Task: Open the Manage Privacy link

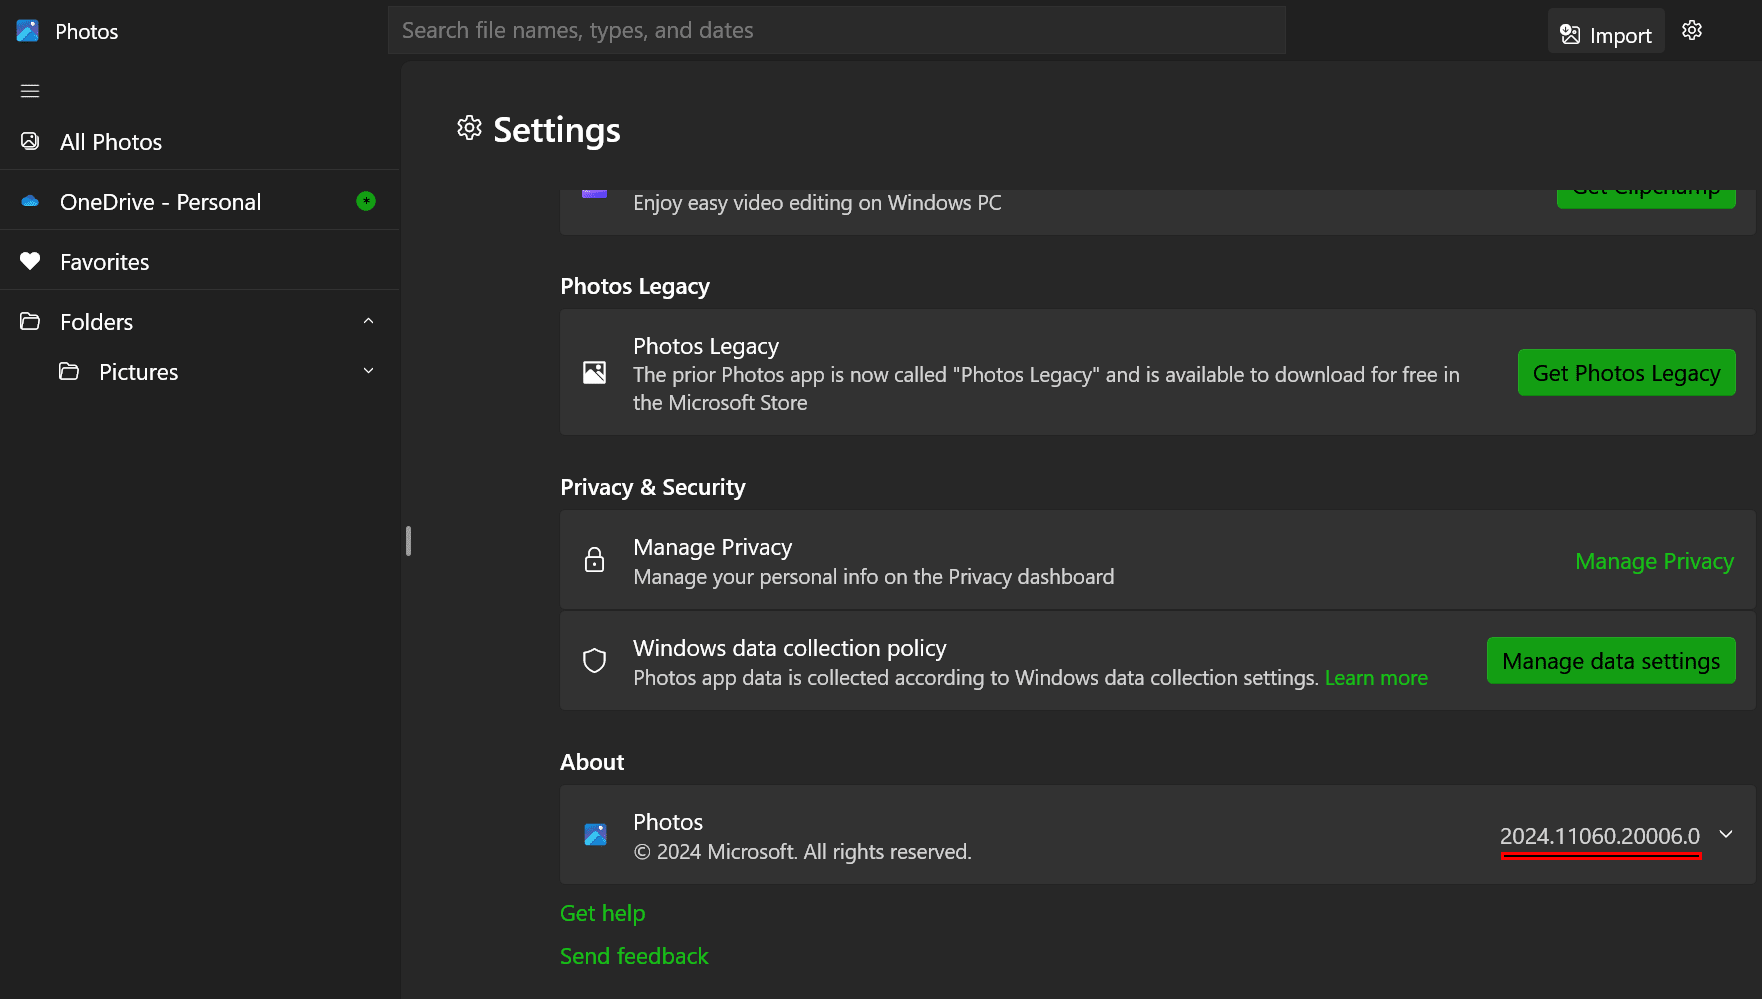Action: point(1654,562)
